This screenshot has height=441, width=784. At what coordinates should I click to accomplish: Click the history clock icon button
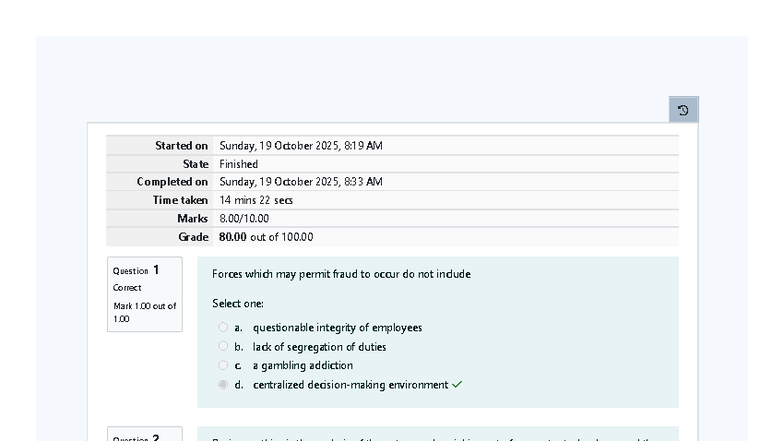pos(684,110)
